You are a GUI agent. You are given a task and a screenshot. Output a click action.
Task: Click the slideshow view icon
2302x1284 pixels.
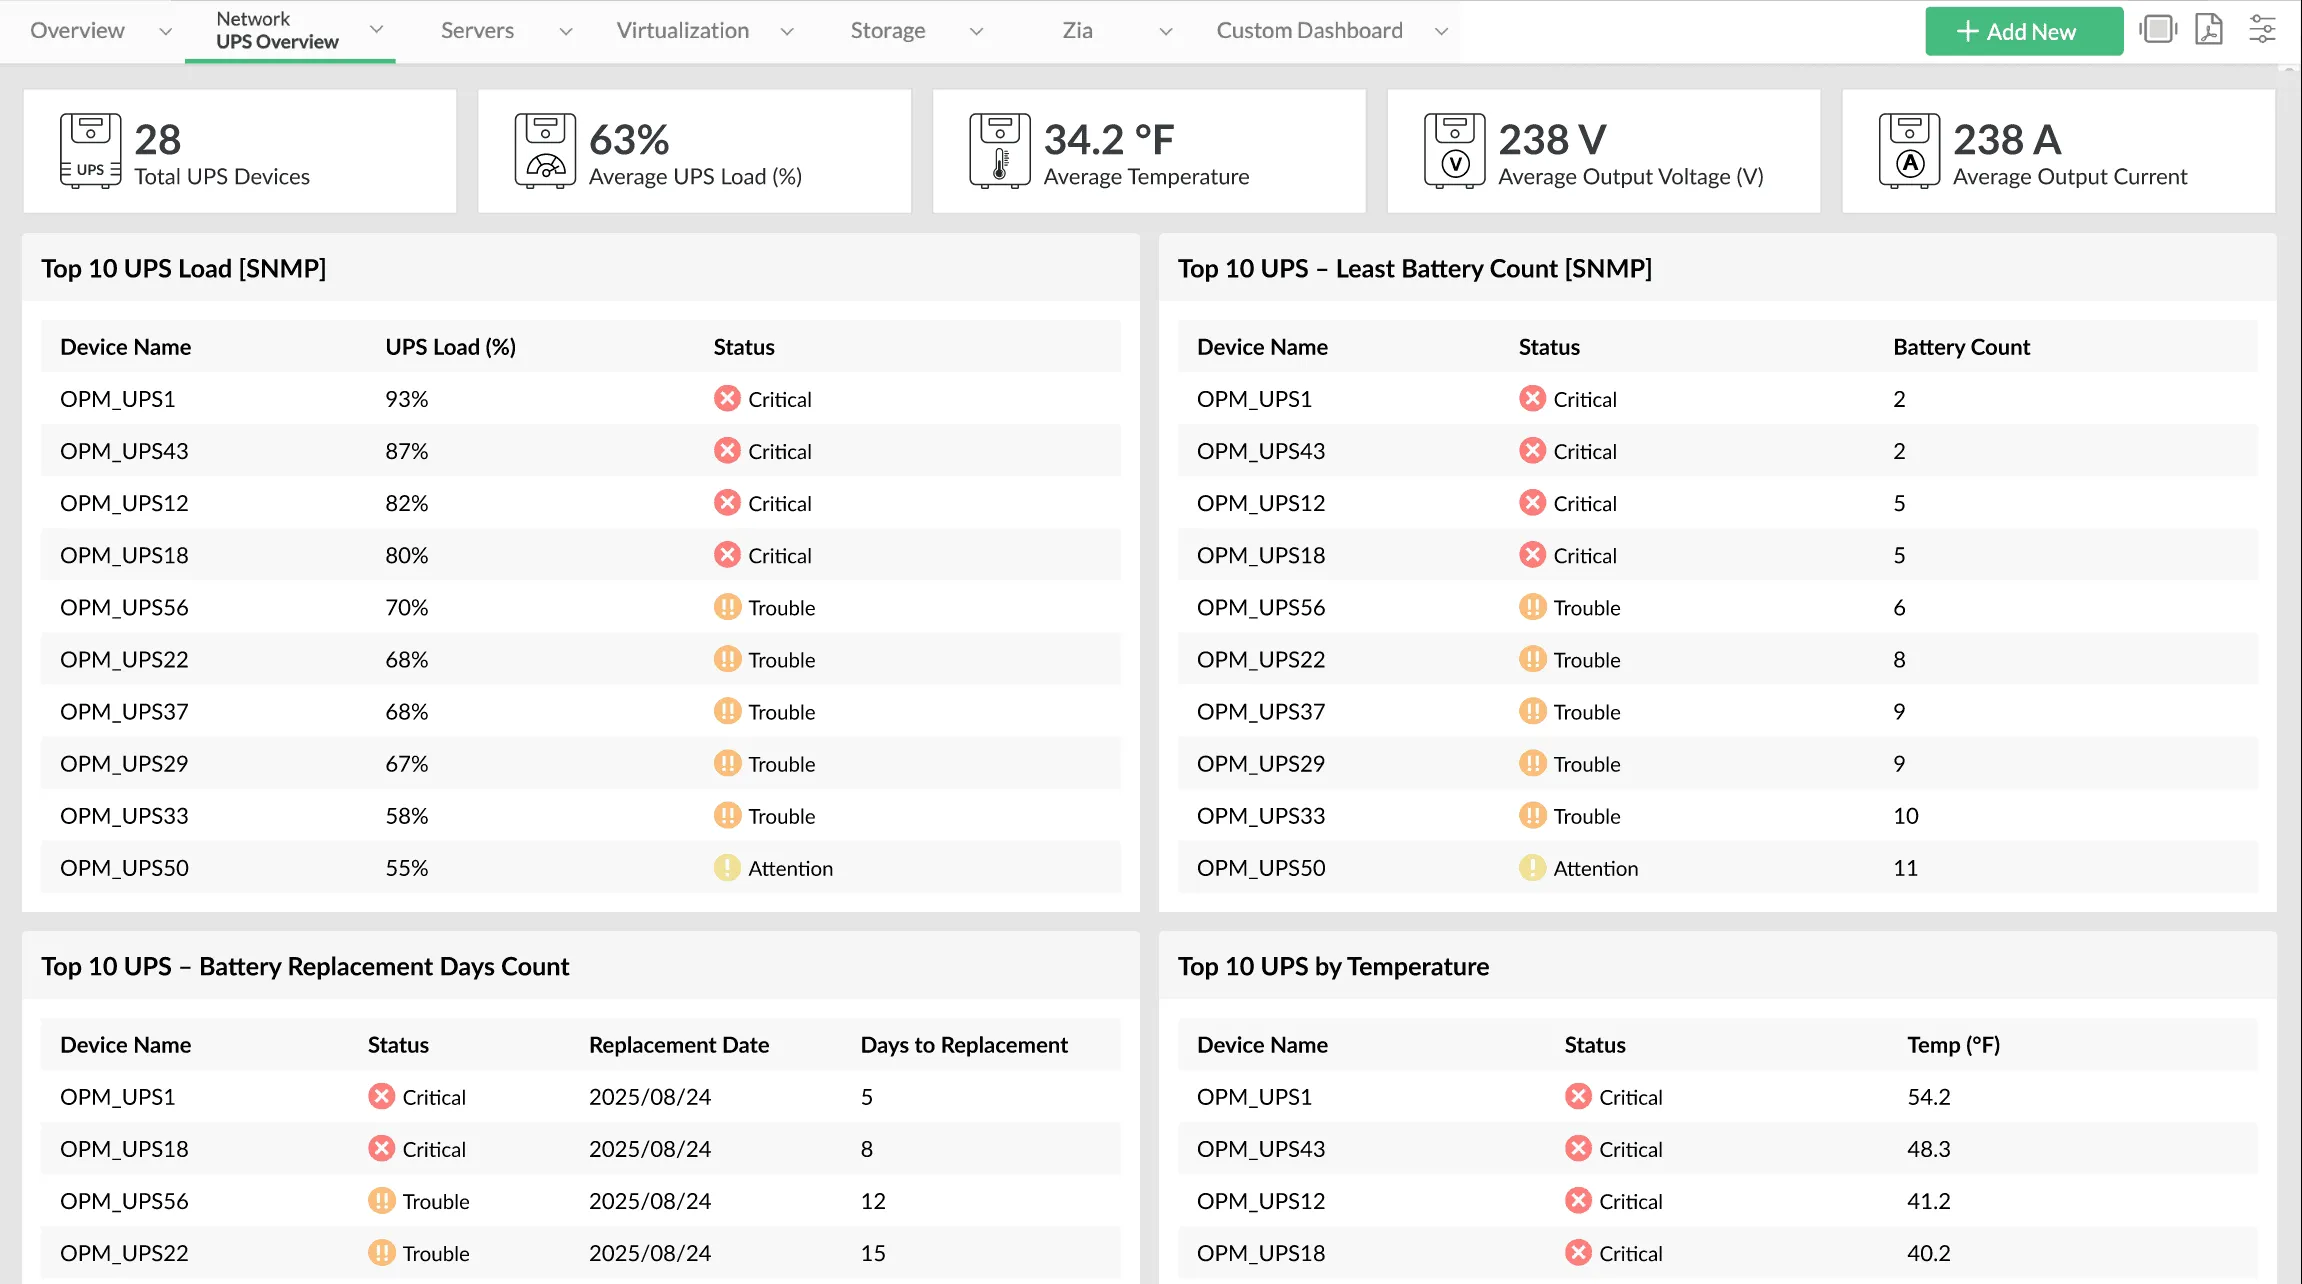(2157, 30)
